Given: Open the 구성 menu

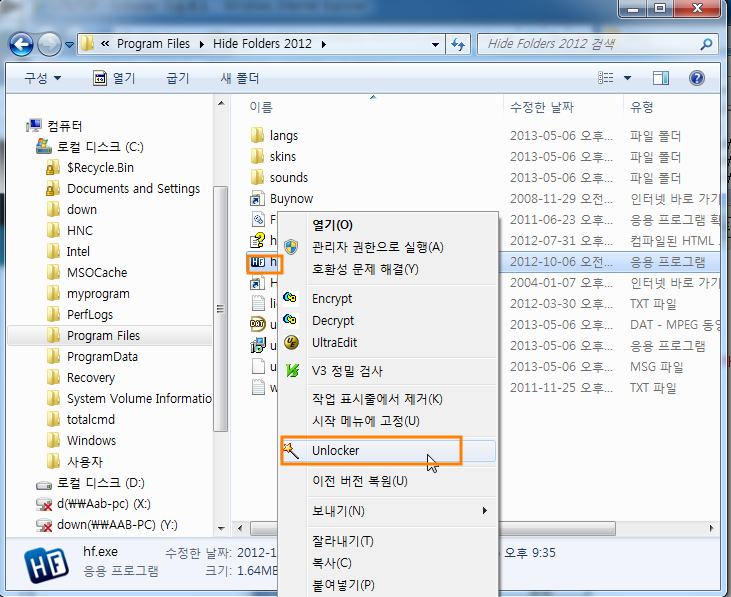Looking at the screenshot, I should tap(42, 78).
